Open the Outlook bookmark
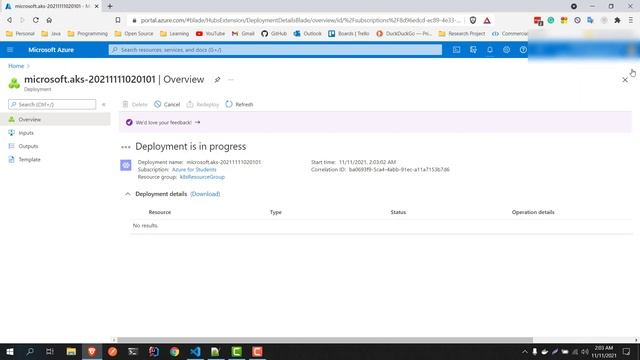The image size is (640, 360). point(308,33)
